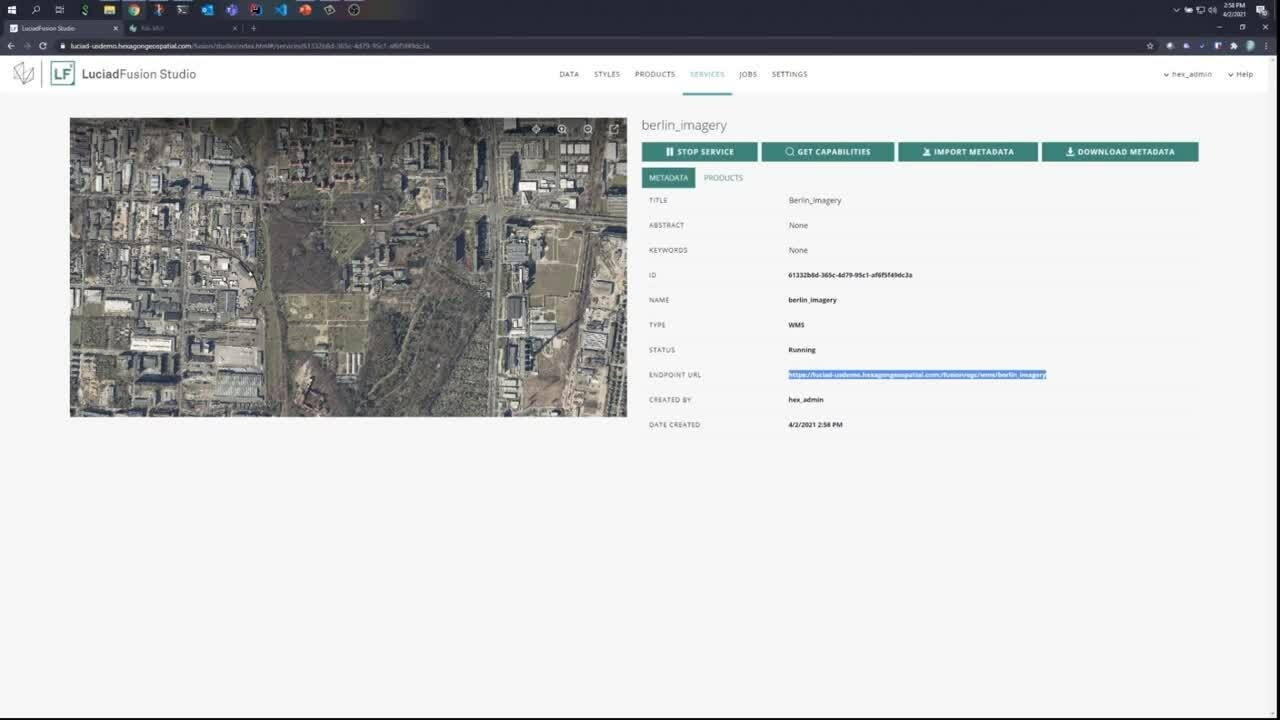Click the browser address bar

tap(600, 46)
